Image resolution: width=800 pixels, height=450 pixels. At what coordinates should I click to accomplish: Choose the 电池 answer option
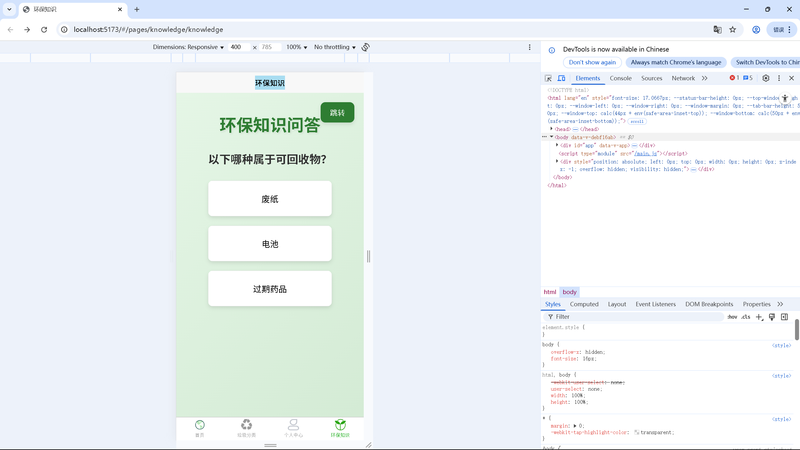tap(270, 243)
